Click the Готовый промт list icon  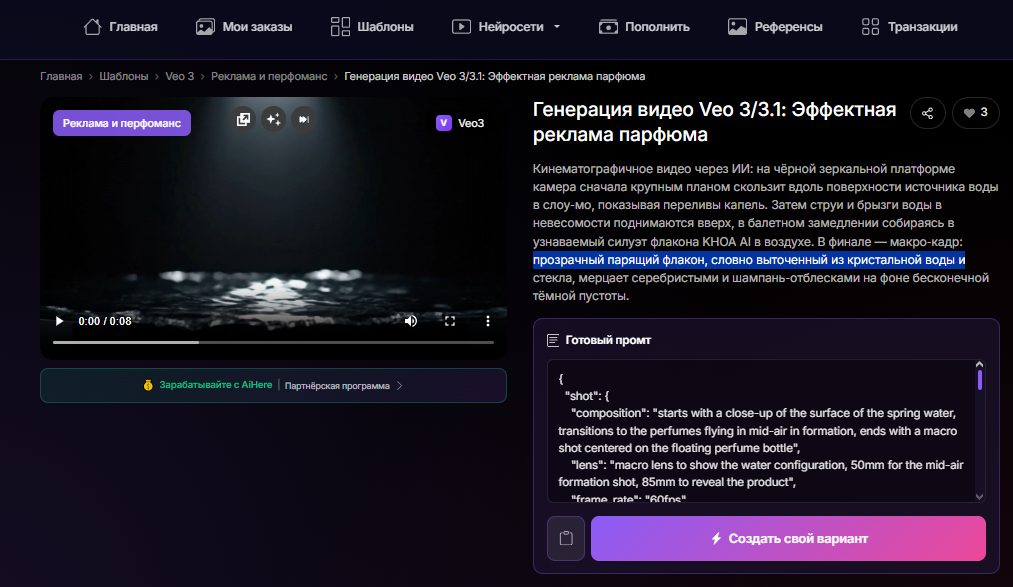click(551, 339)
